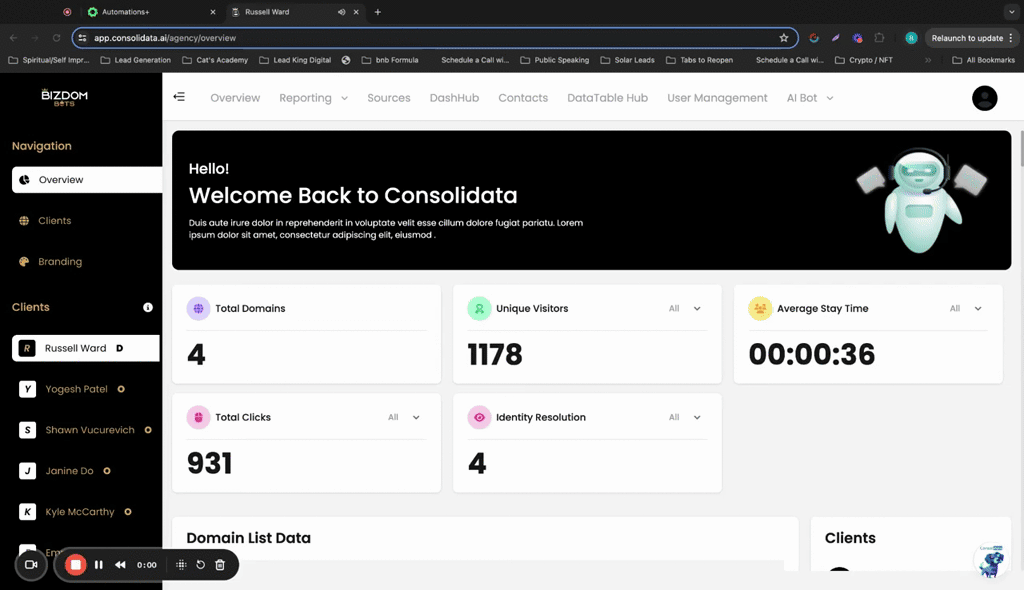The height and width of the screenshot is (590, 1024).
Task: Open the DashHub menu item
Action: click(x=454, y=98)
